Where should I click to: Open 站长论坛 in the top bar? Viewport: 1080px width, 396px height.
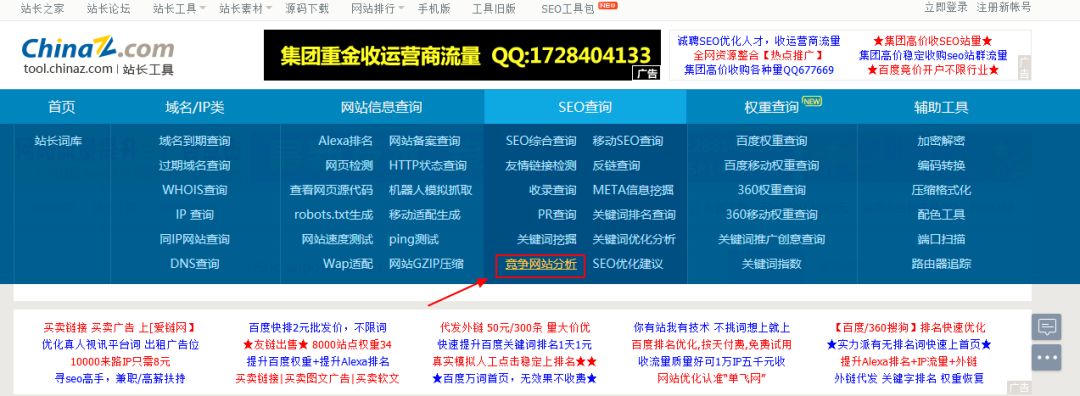coord(109,8)
